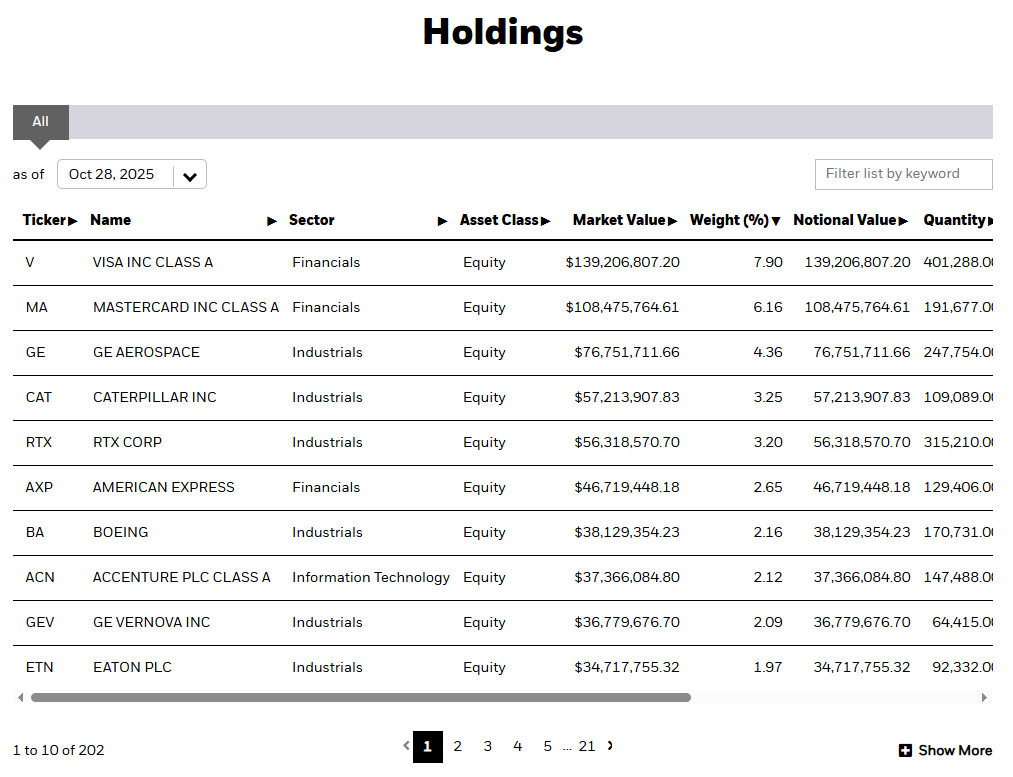Go to page 4 of holdings
The width and height of the screenshot is (1013, 777).
coord(517,747)
